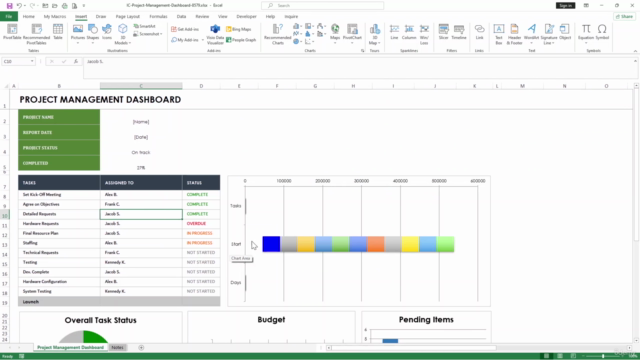Select cell with Hardware Requests task

click(x=59, y=224)
